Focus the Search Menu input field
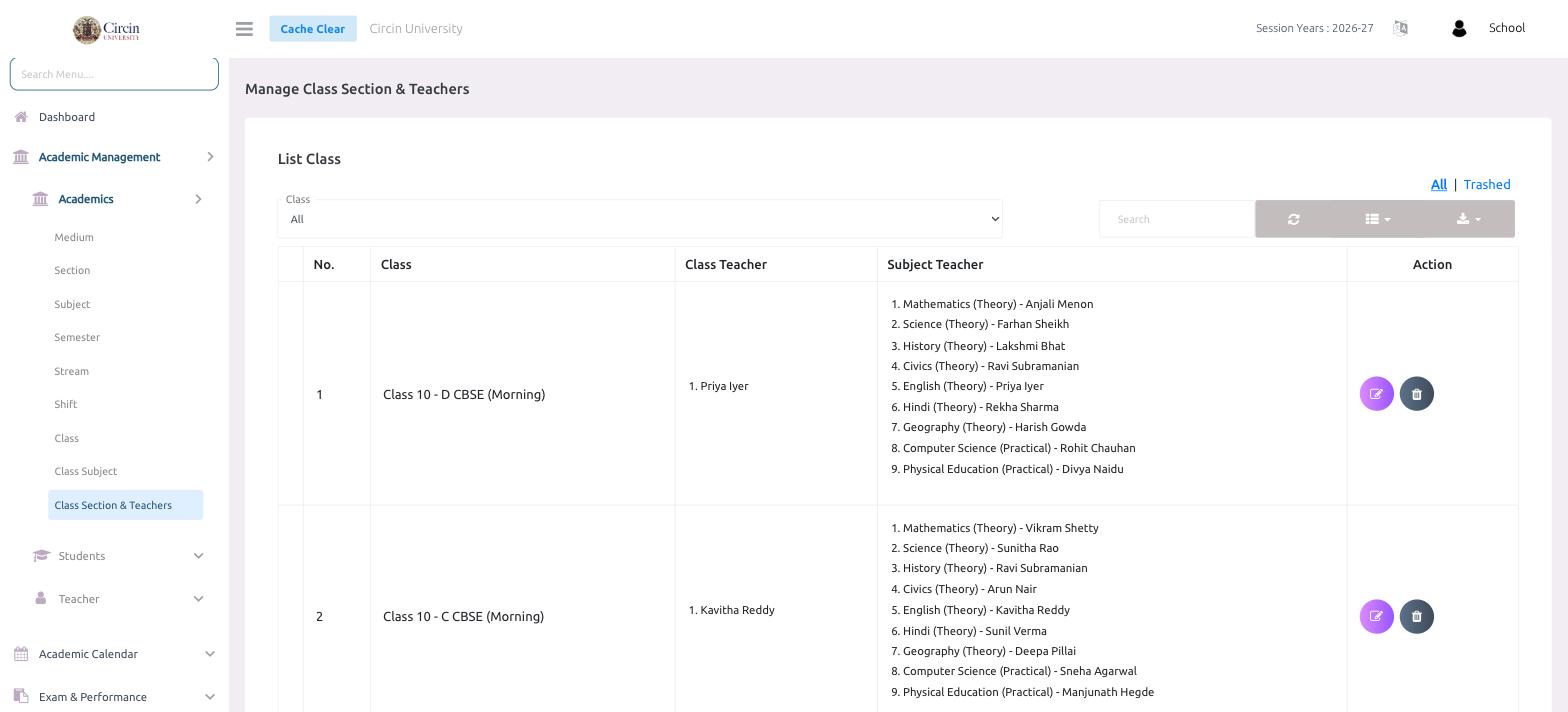The width and height of the screenshot is (1568, 712). (114, 74)
